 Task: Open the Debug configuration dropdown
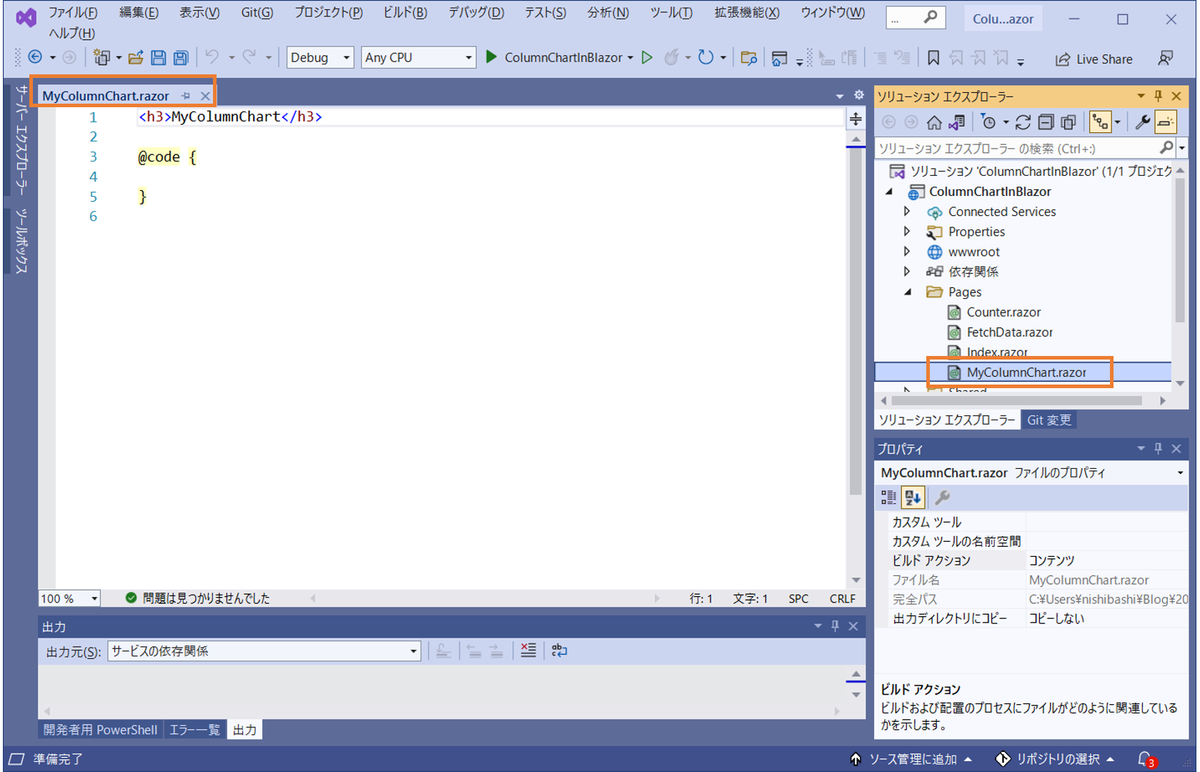pyautogui.click(x=320, y=58)
